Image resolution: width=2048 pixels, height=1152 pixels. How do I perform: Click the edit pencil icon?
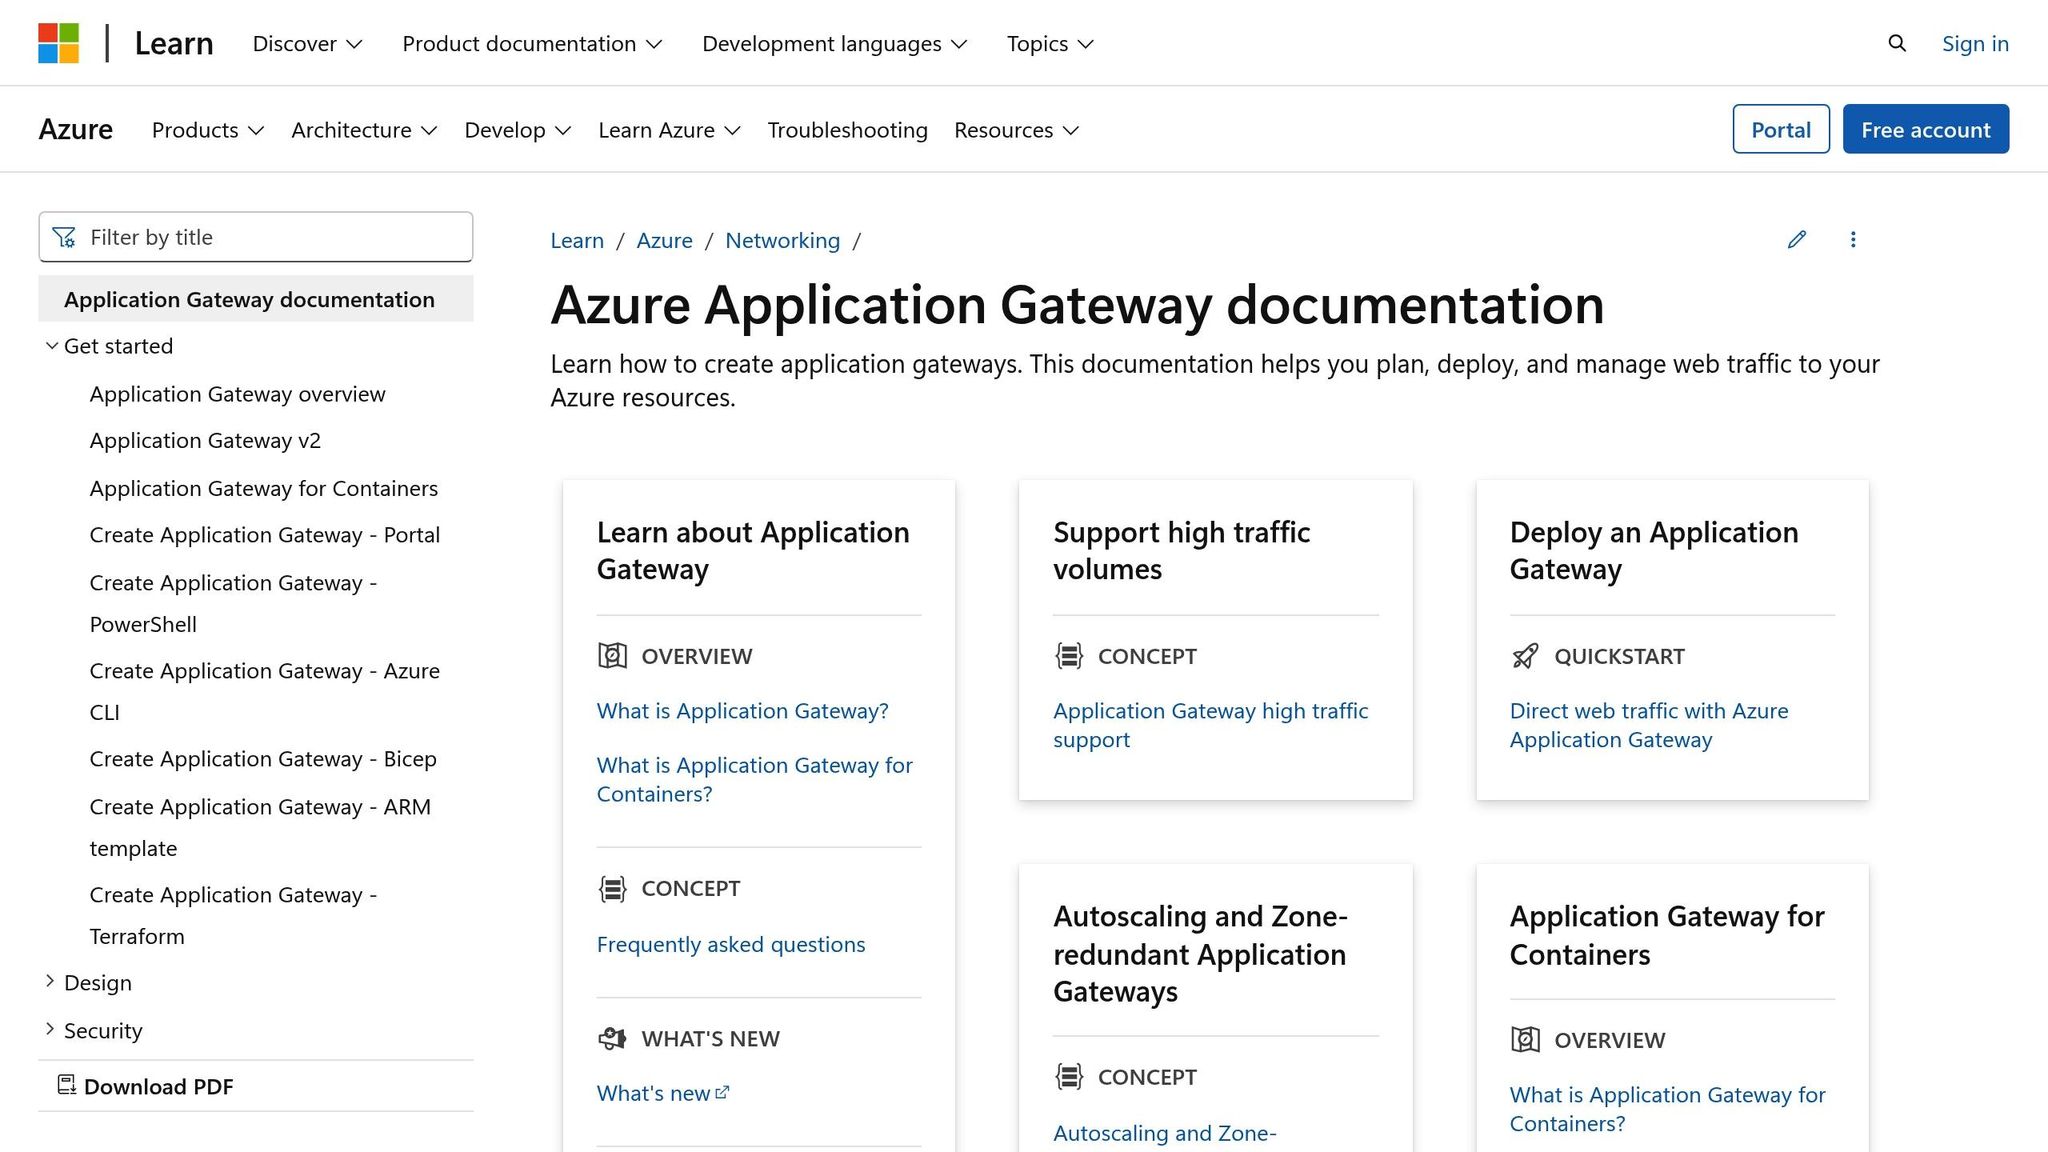click(1797, 239)
